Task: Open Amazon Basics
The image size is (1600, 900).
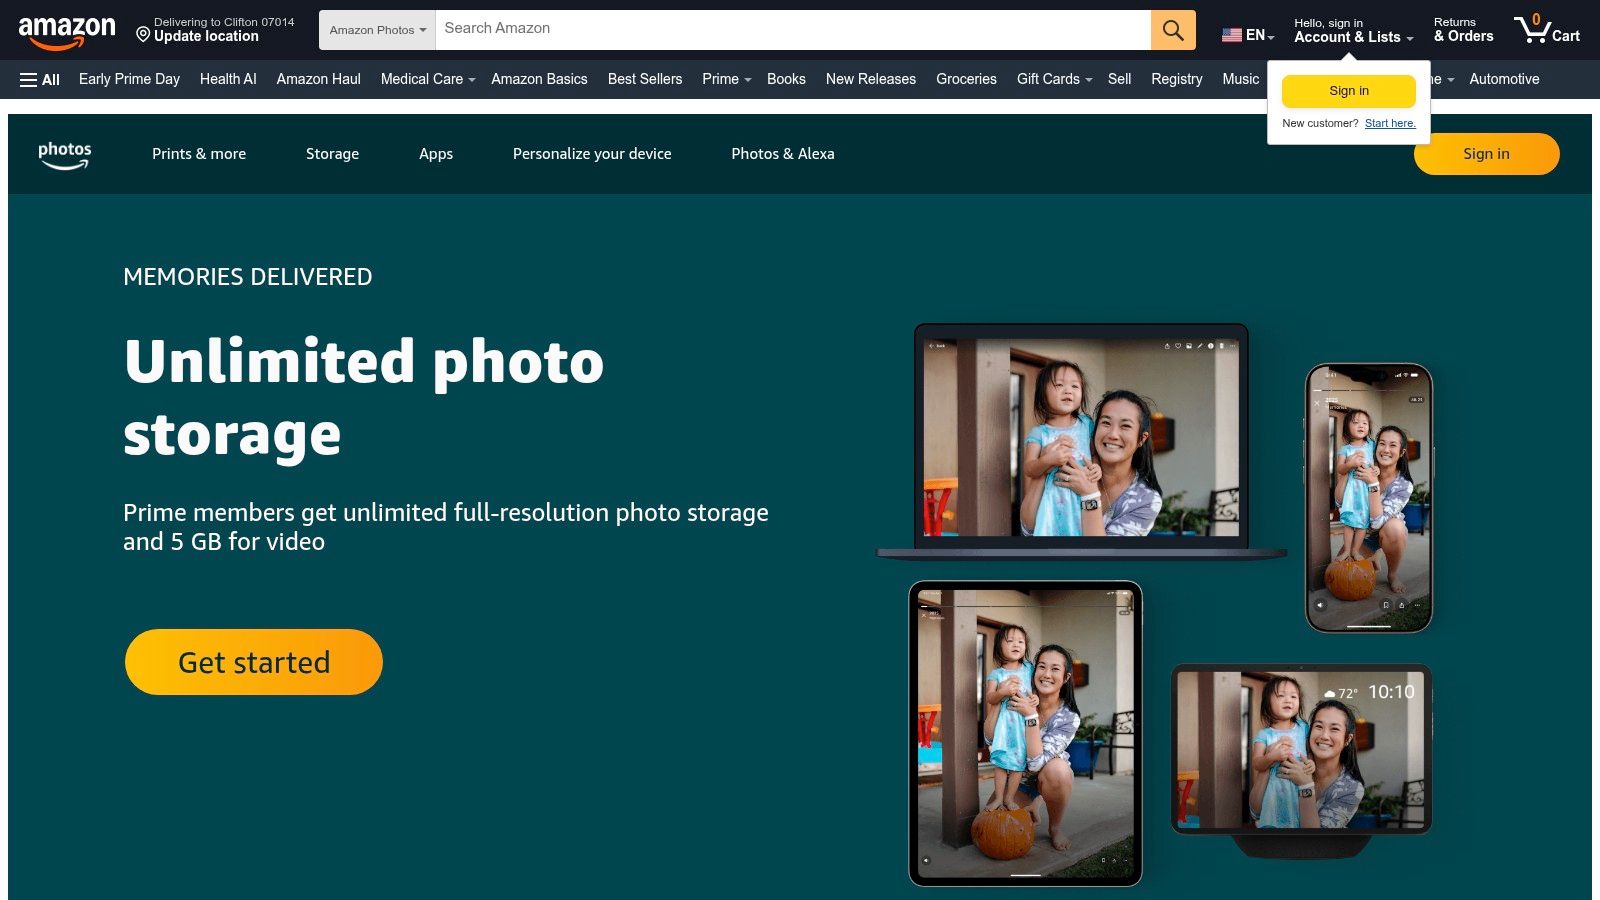Action: (x=539, y=79)
